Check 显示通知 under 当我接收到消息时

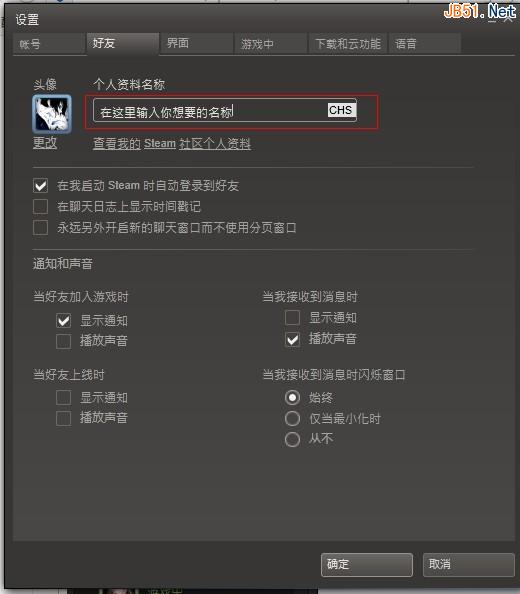(x=292, y=317)
